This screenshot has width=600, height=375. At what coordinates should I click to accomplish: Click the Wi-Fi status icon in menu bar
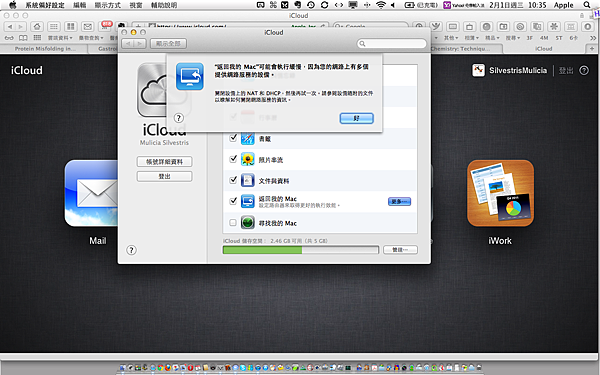381,5
